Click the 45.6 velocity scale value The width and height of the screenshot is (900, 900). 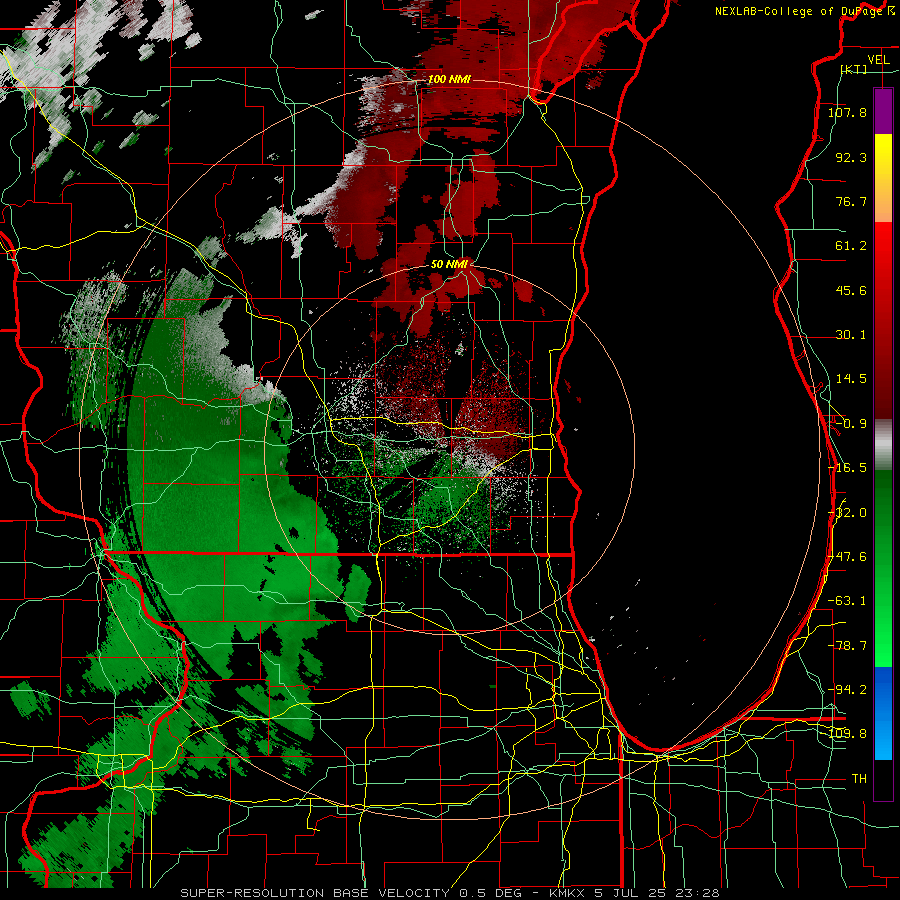(x=851, y=290)
